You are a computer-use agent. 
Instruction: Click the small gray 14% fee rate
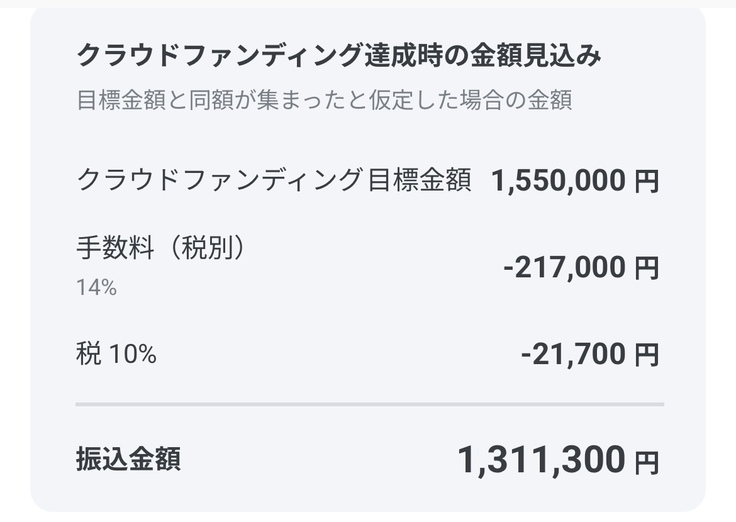click(96, 288)
